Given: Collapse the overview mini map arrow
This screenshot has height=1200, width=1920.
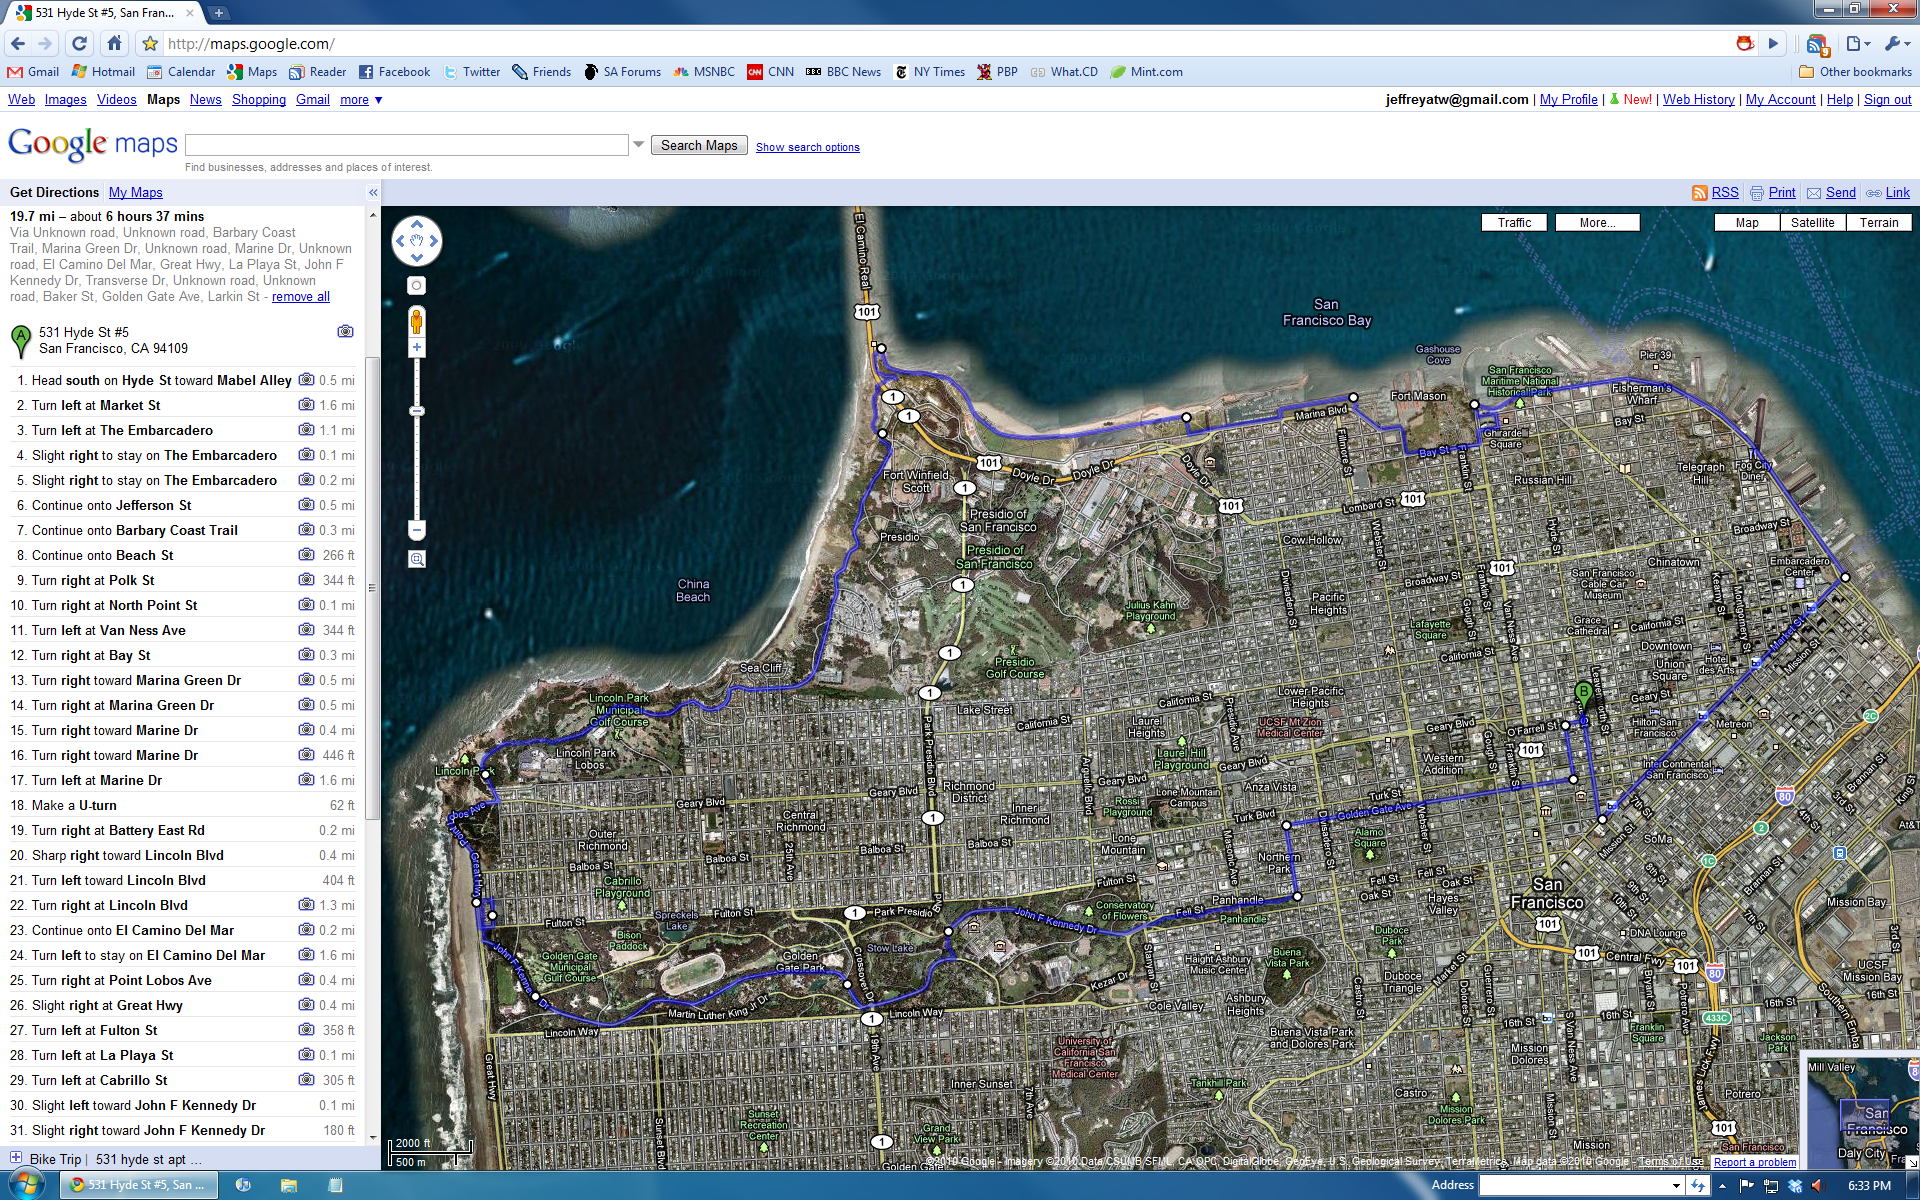Looking at the screenshot, I should point(1912,1162).
